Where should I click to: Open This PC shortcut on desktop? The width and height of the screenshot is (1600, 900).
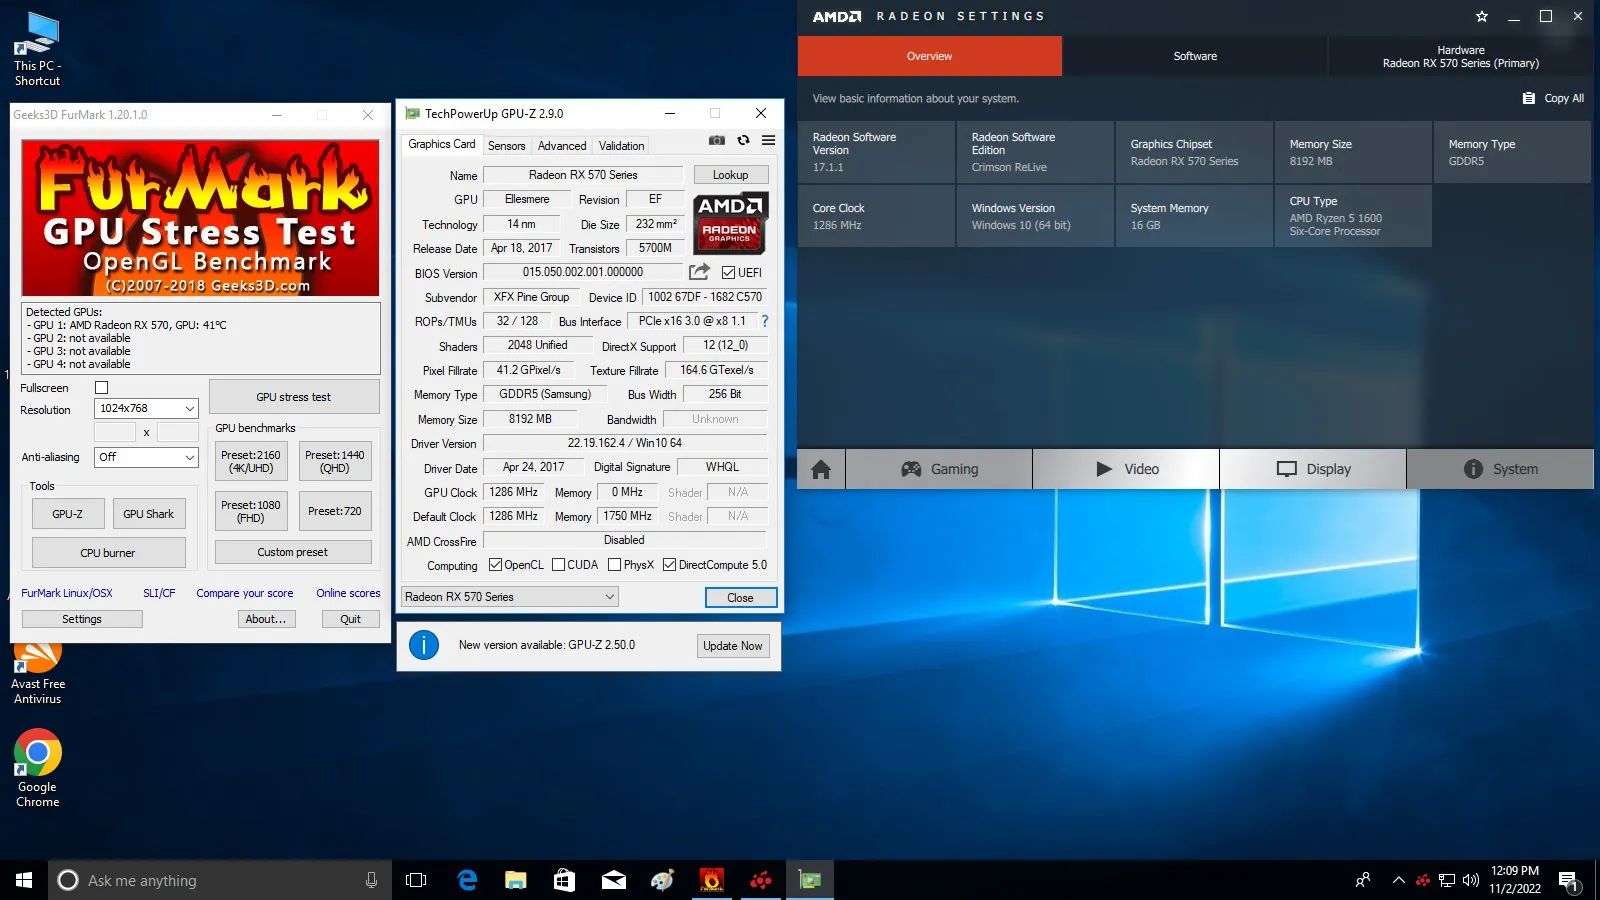point(37,50)
